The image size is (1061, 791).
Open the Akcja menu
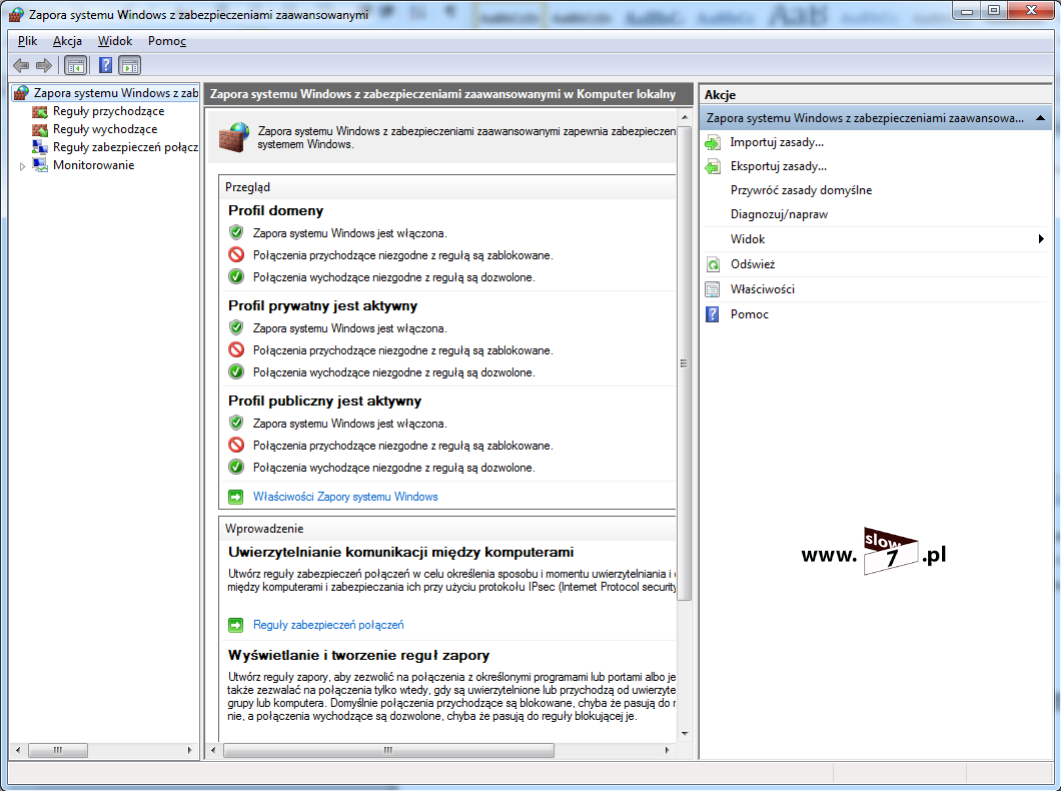pyautogui.click(x=68, y=41)
